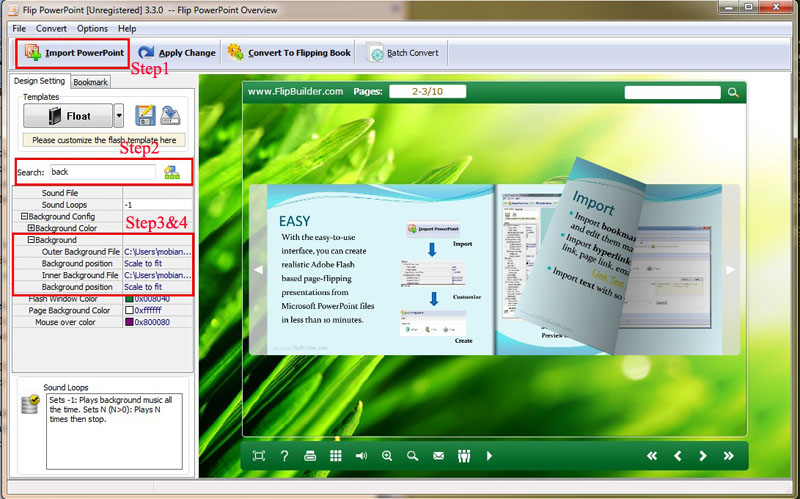Click the left EASY page of the flipbook

point(380,270)
